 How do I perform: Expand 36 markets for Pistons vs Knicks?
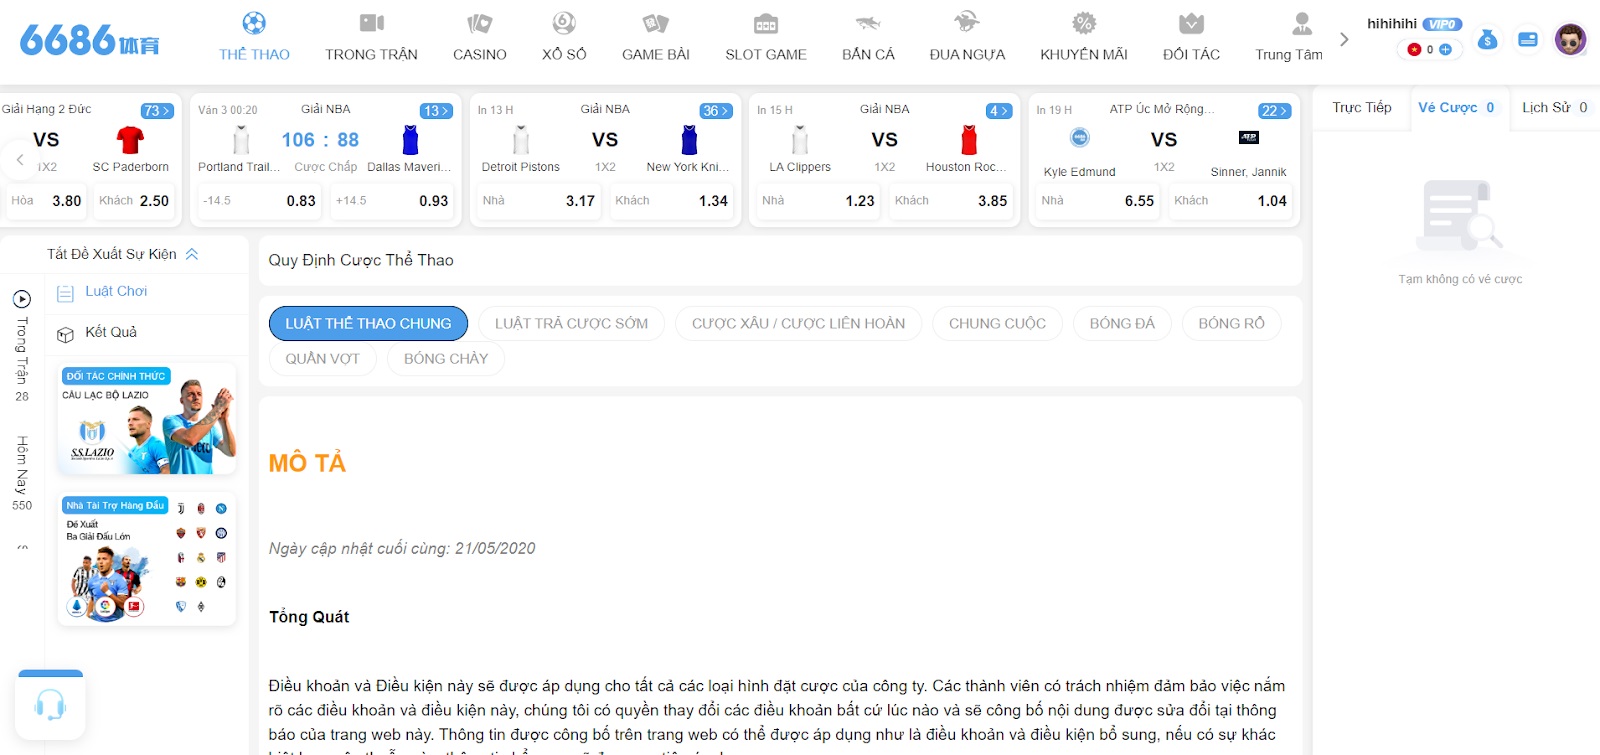point(716,111)
